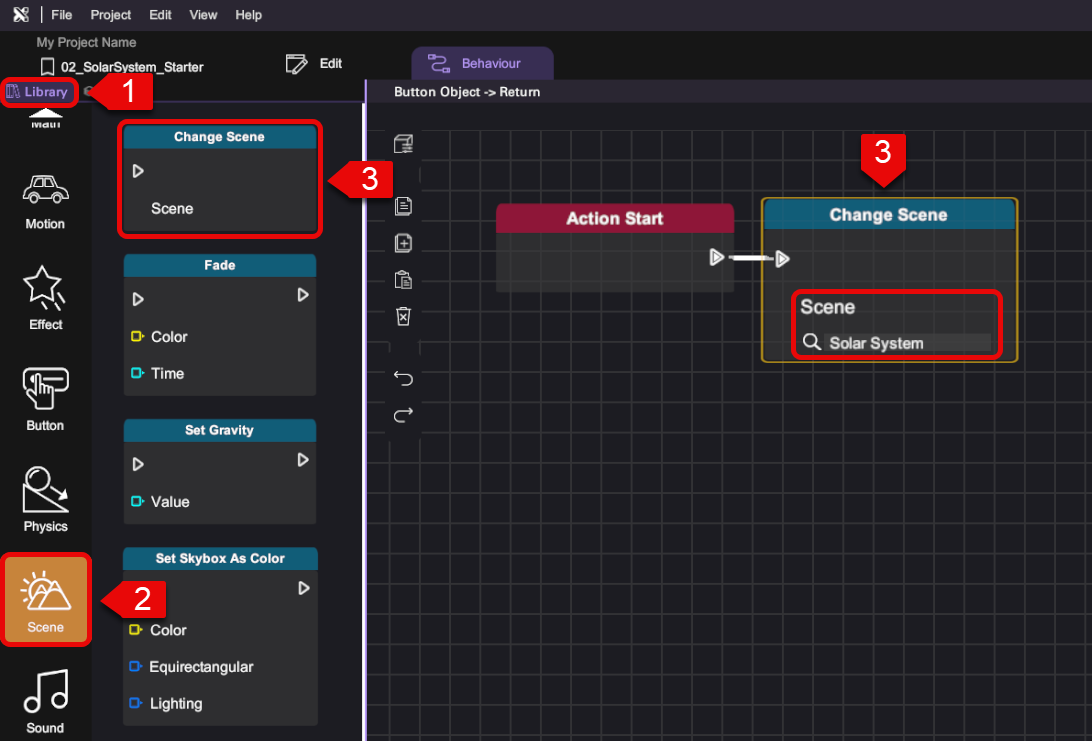Select the Scene category

45,600
